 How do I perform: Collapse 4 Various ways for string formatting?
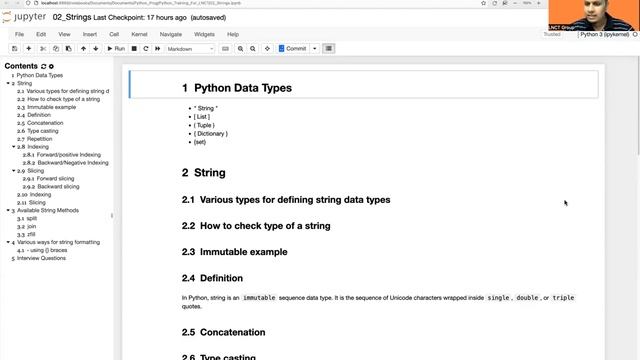(8, 242)
